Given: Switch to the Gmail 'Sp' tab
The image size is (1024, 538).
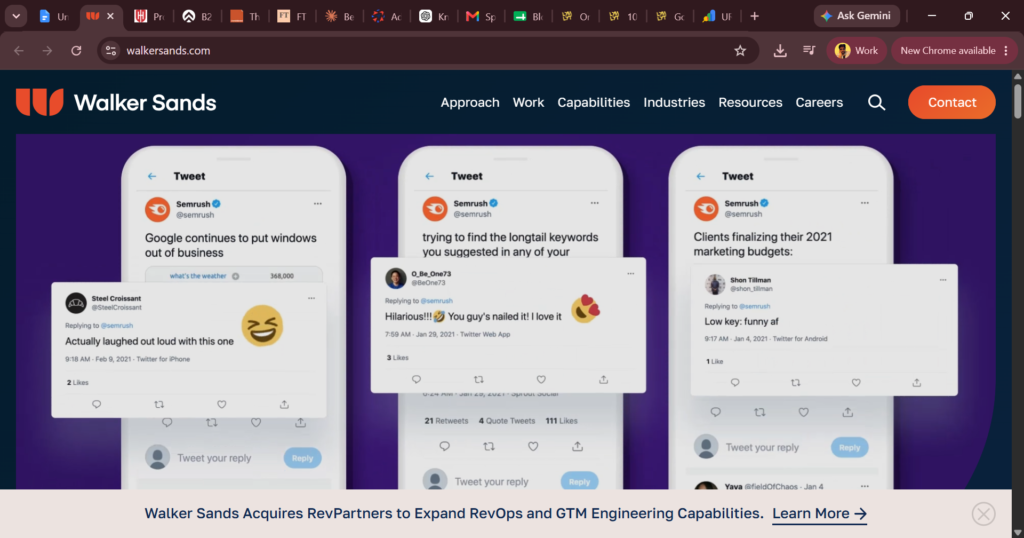Looking at the screenshot, I should coord(481,16).
